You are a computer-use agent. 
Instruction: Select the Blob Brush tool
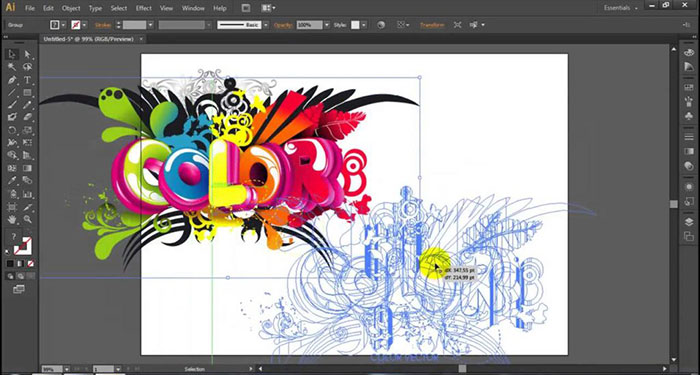(12, 118)
